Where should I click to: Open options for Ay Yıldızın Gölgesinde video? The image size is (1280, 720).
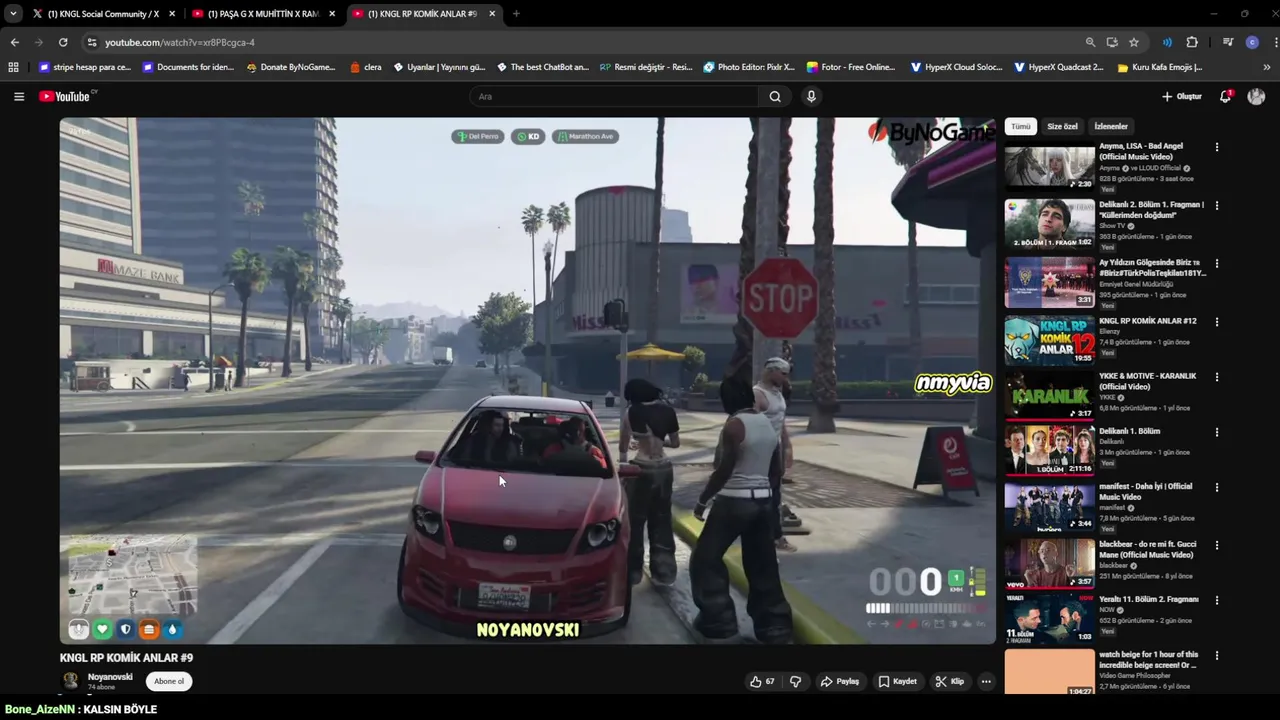[x=1217, y=263]
